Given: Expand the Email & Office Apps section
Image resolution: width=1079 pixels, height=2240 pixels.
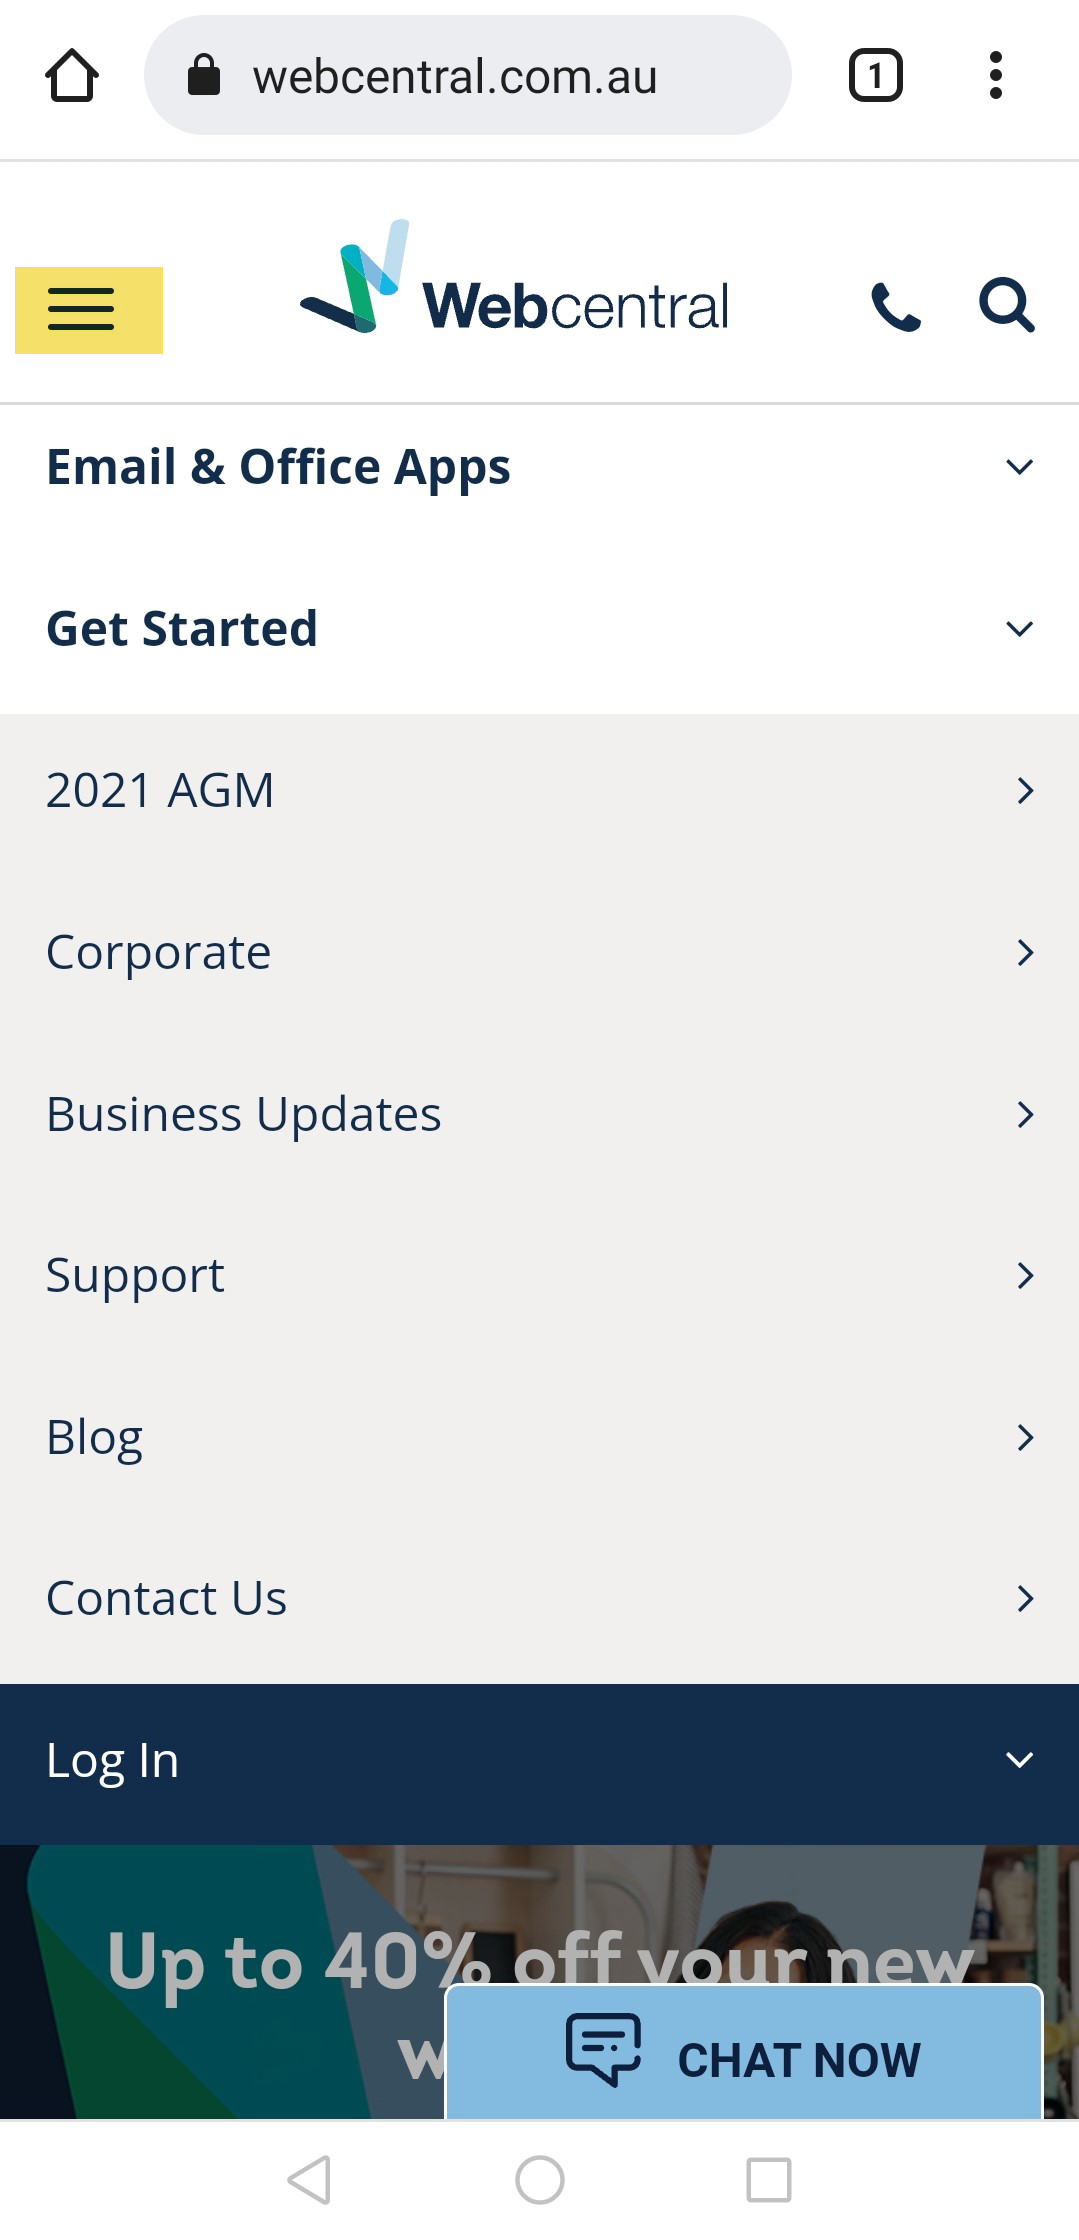Looking at the screenshot, I should [x=539, y=467].
